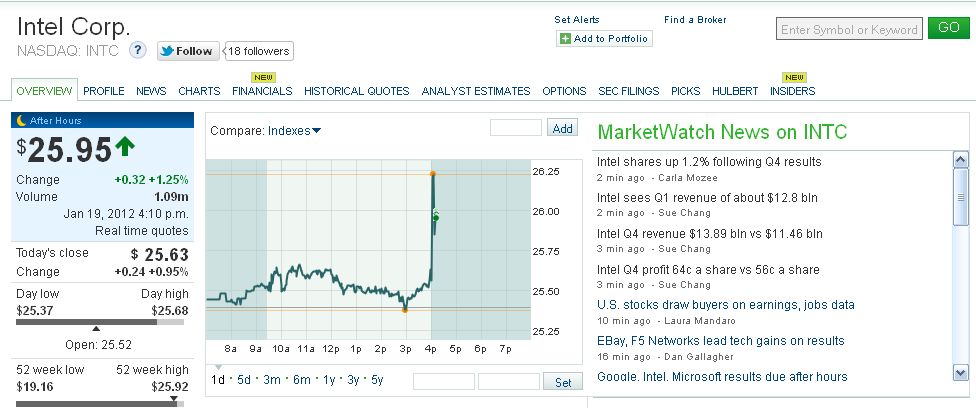
Task: Click the compare symbol input box
Action: pyautogui.click(x=515, y=128)
